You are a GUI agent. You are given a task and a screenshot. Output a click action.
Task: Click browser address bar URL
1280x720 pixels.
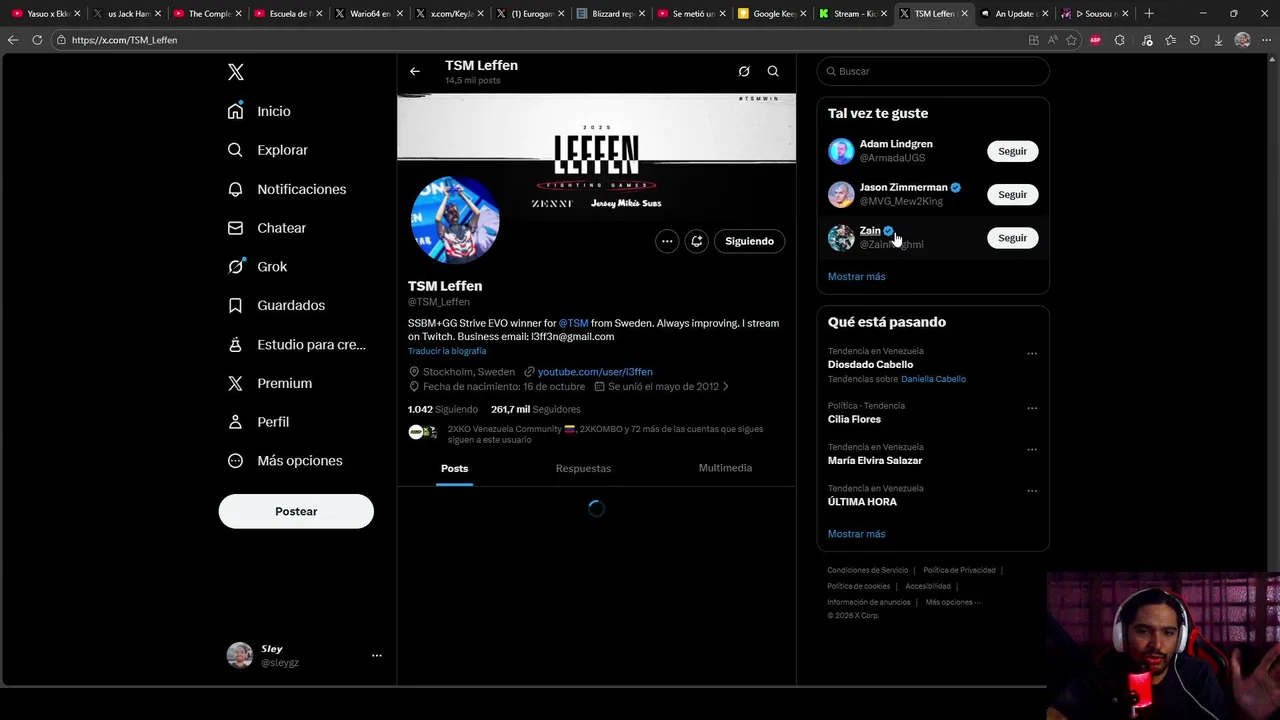pos(124,40)
